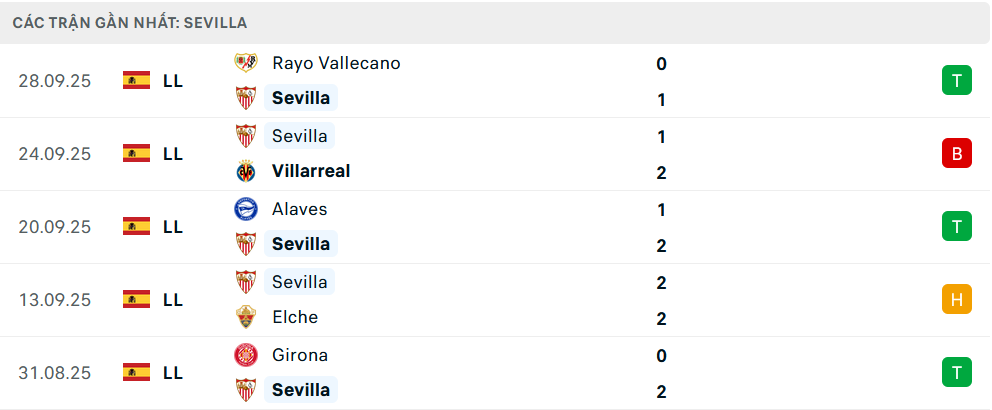Click Spain flag beside the 24.09.25 match
The image size is (992, 410).
[x=136, y=153]
